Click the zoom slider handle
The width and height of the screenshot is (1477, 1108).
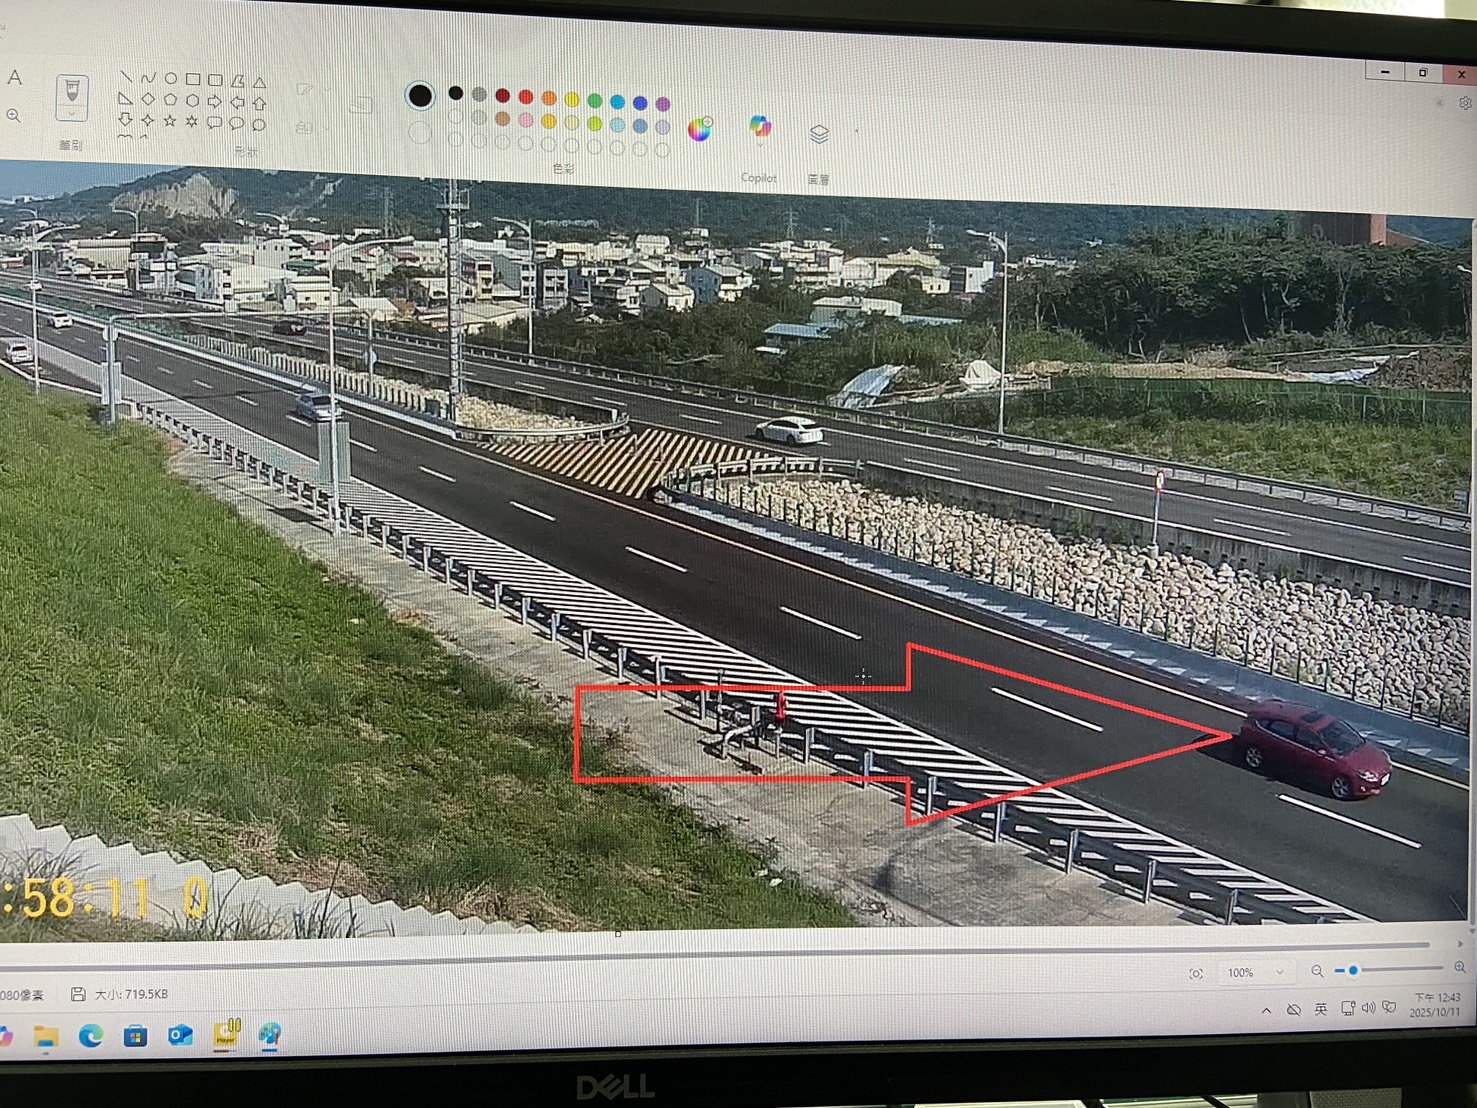click(1353, 970)
